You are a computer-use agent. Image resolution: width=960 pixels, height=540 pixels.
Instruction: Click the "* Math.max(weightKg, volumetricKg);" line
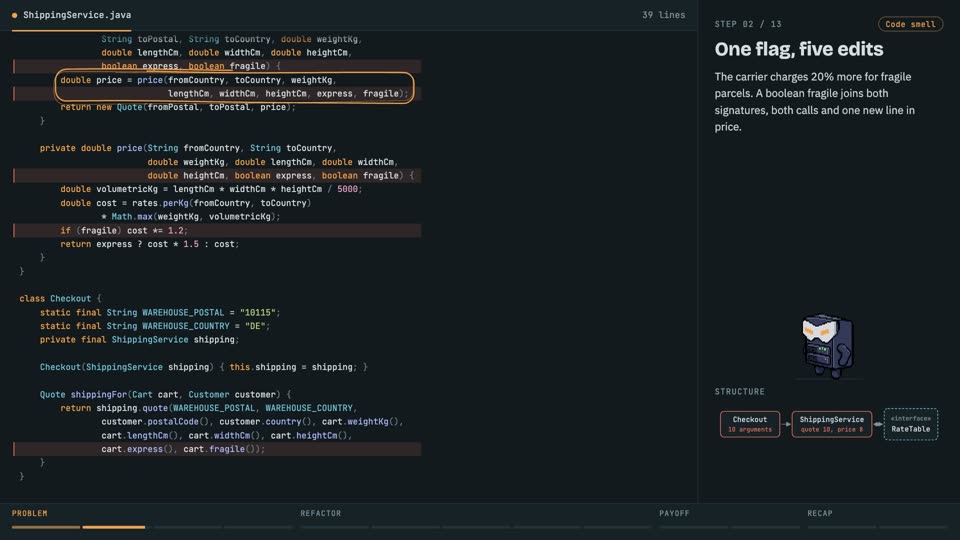pos(190,216)
